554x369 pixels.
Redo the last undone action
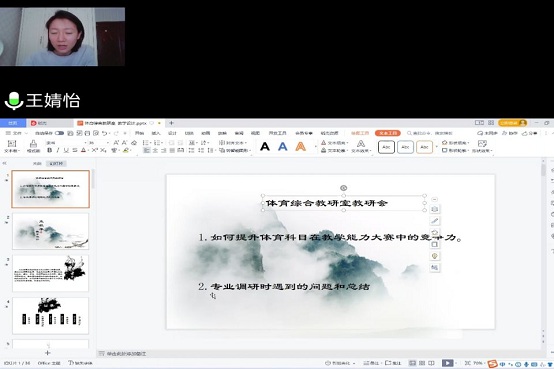[x=116, y=133]
